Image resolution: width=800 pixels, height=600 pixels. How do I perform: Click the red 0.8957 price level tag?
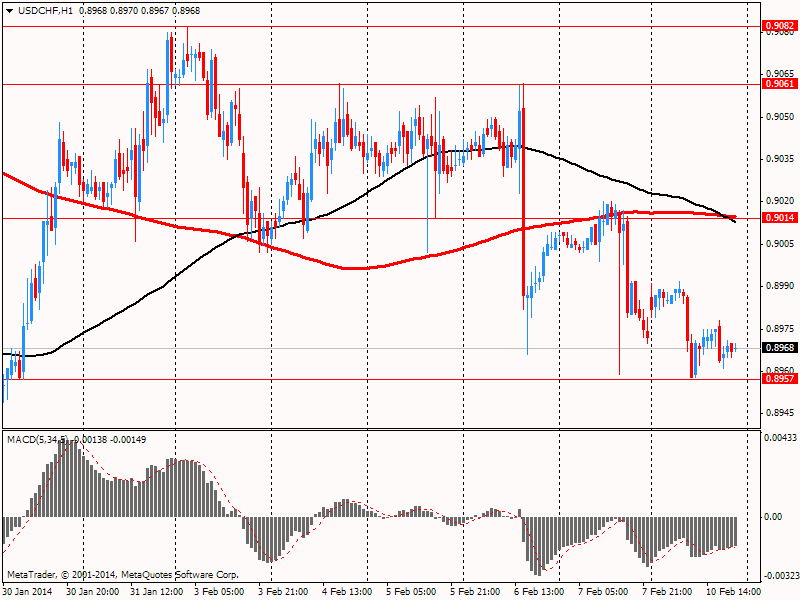point(780,379)
